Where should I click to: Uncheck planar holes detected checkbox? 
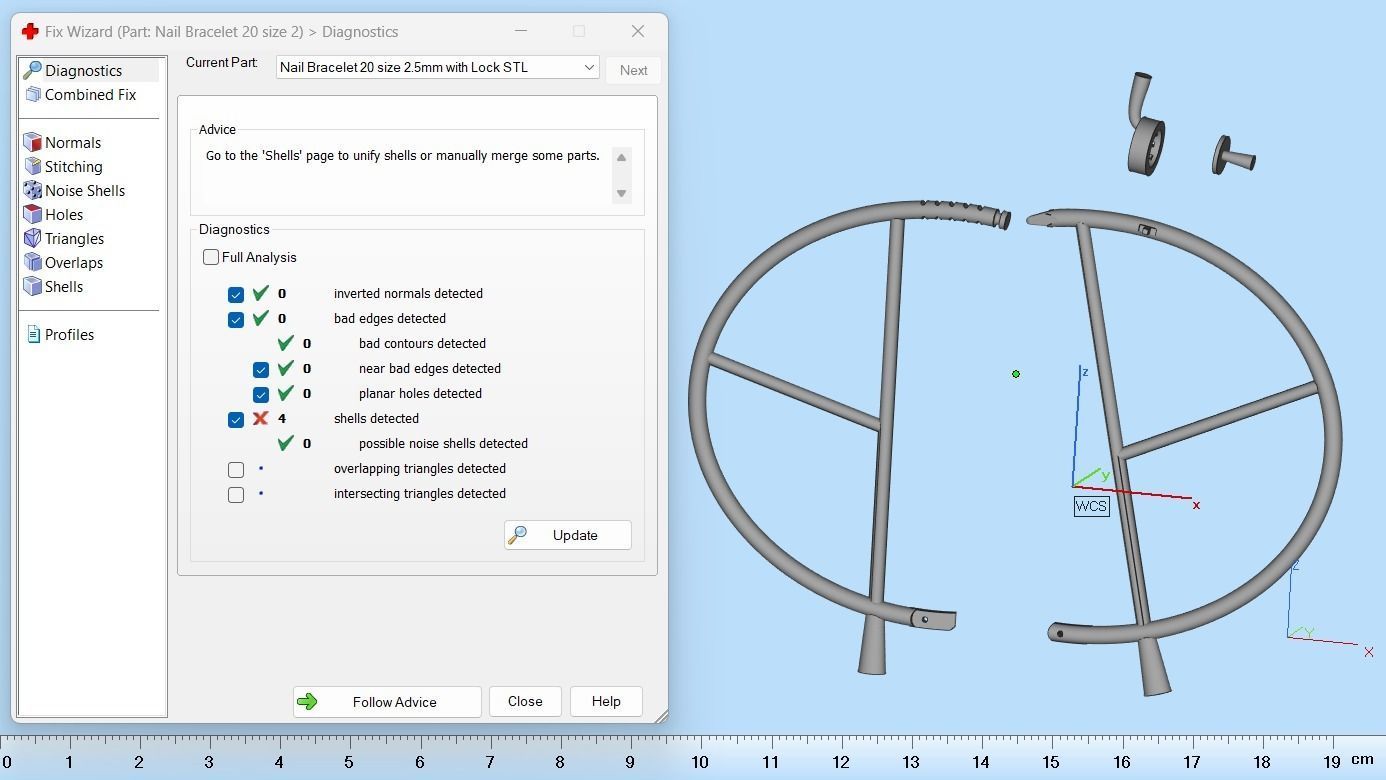pyautogui.click(x=261, y=394)
